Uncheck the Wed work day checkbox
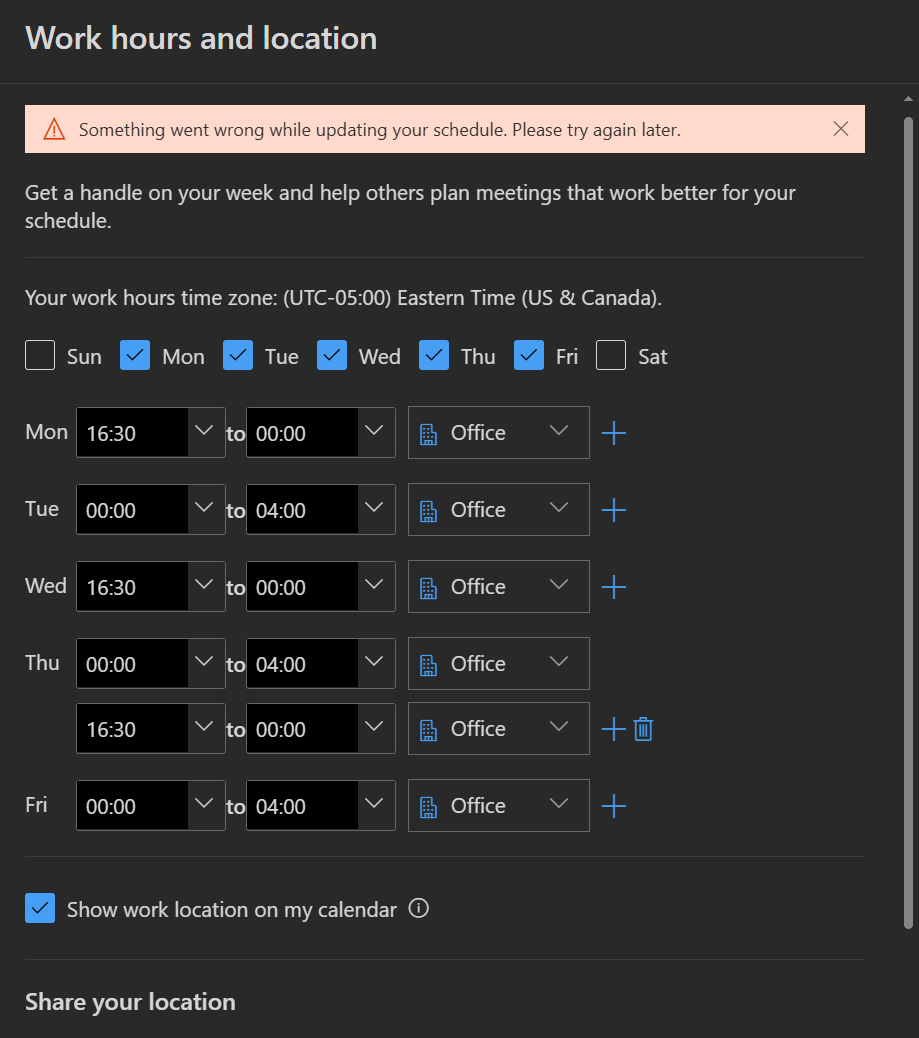Viewport: 919px width, 1038px height. pyautogui.click(x=332, y=355)
